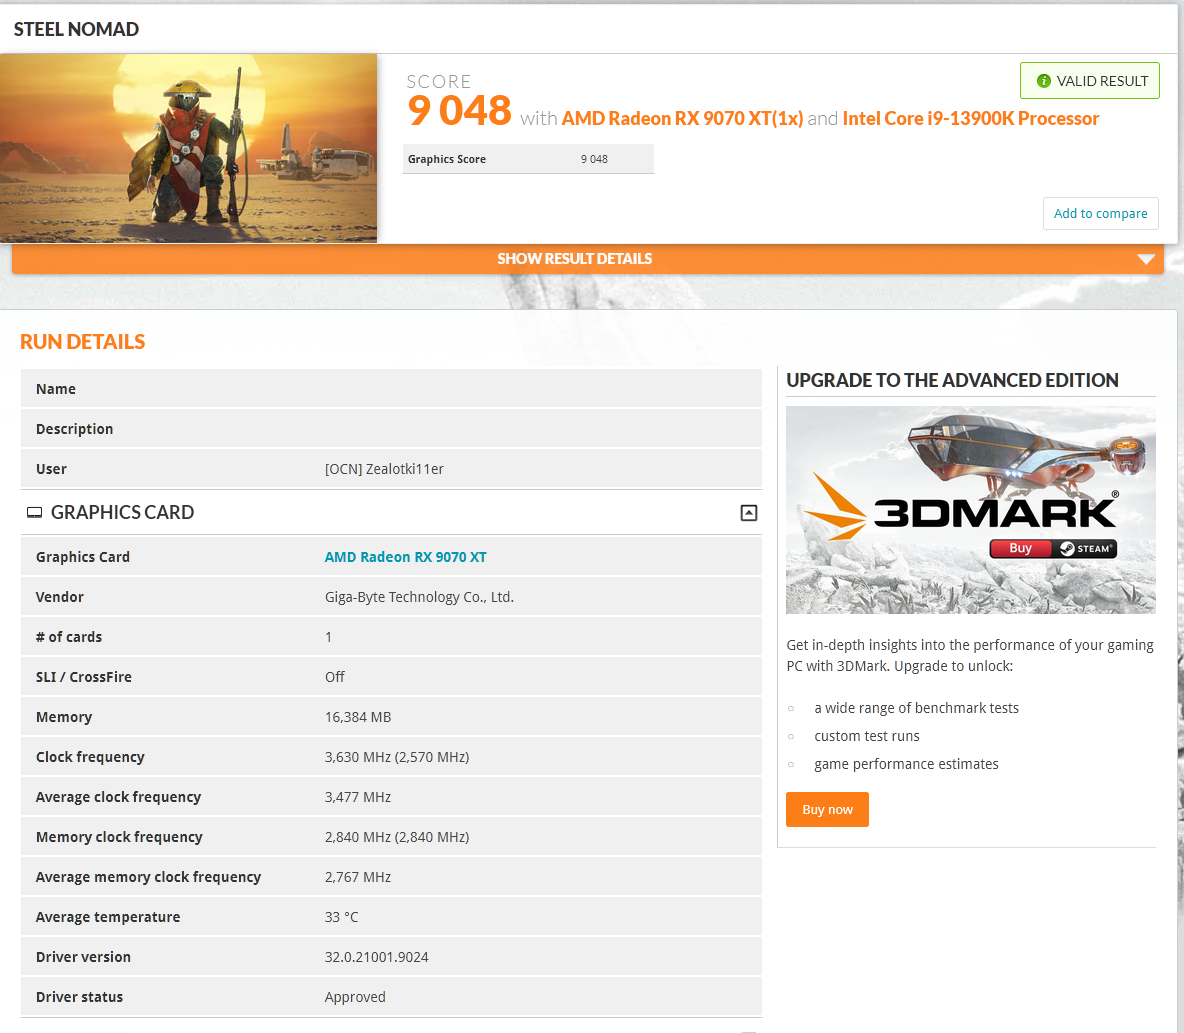Image resolution: width=1184 pixels, height=1033 pixels.
Task: Select SLI / CrossFire value Off
Action: coord(335,677)
